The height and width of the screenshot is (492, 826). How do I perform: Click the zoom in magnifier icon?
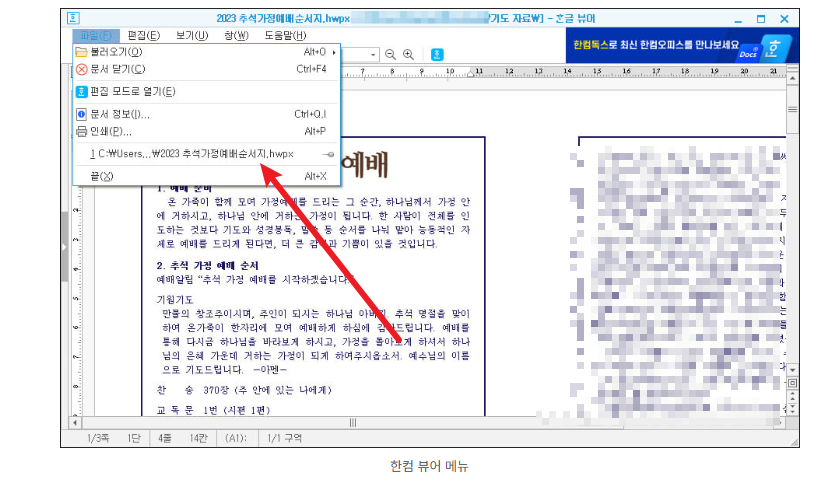(x=408, y=54)
